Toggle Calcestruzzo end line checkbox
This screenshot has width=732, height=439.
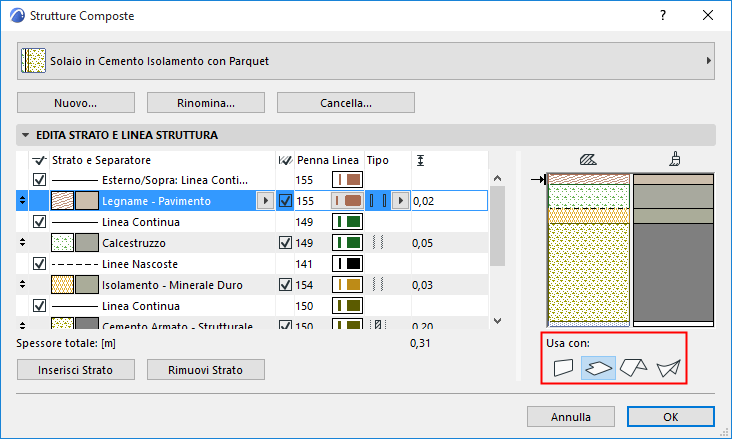click(x=285, y=243)
